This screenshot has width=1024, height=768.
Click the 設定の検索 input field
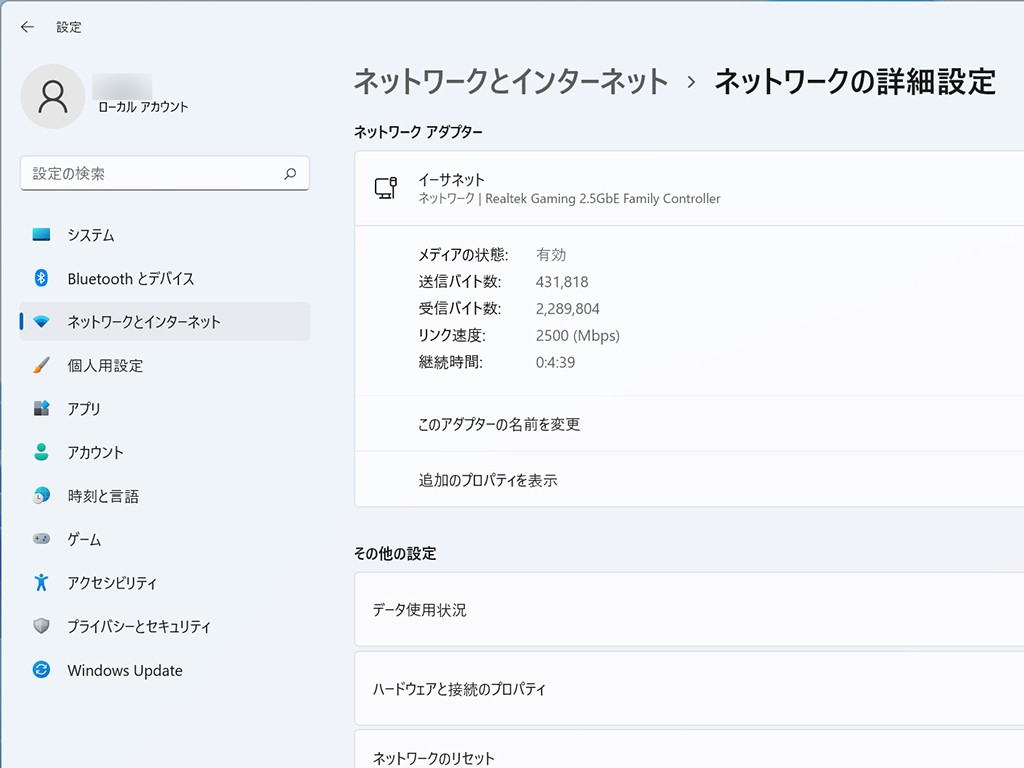click(x=150, y=174)
